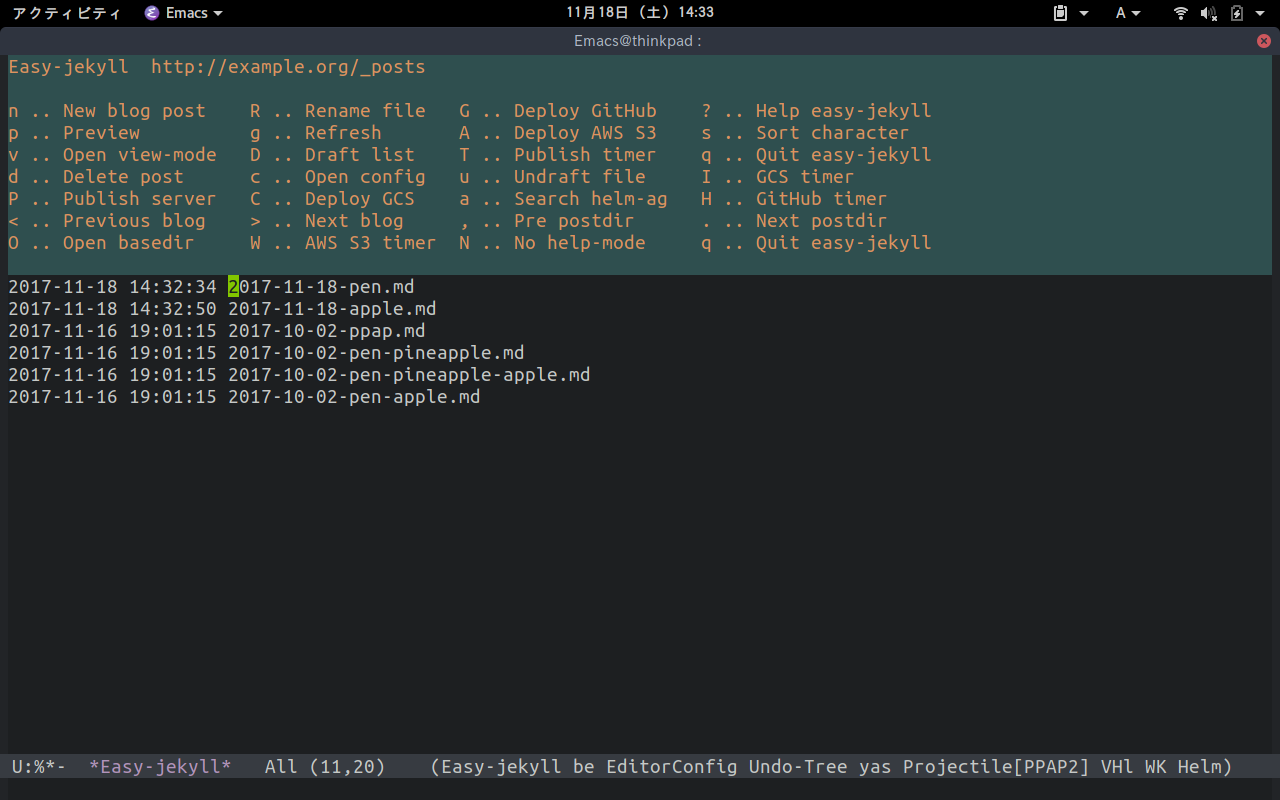Click the http://example.org/_posts URL
Screen dimensions: 1280x800
pos(288,67)
